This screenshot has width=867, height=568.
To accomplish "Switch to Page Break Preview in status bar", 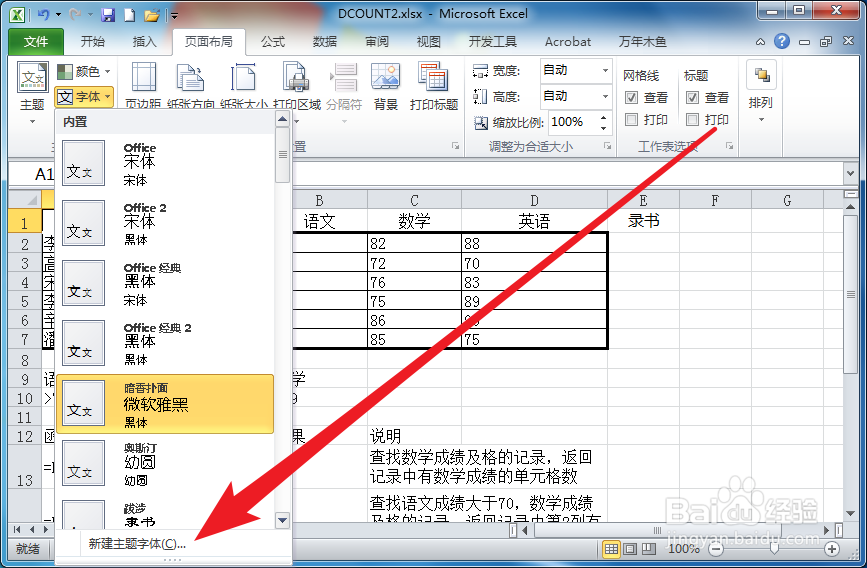I will (x=649, y=549).
